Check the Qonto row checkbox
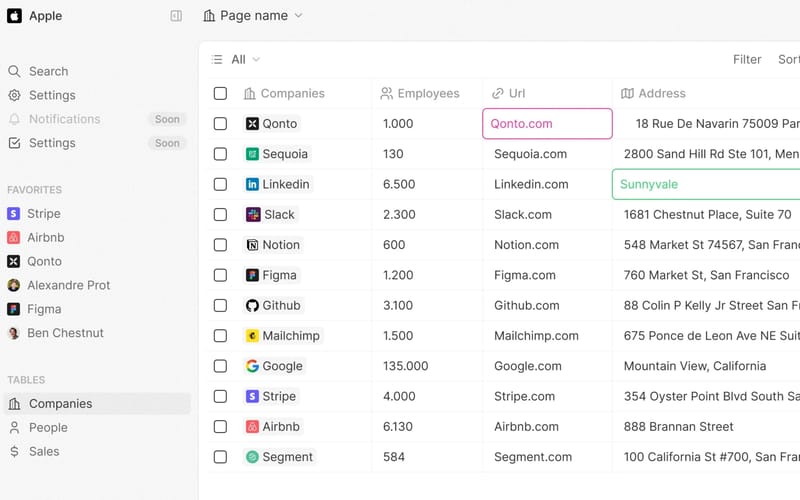This screenshot has width=800, height=500. click(220, 123)
